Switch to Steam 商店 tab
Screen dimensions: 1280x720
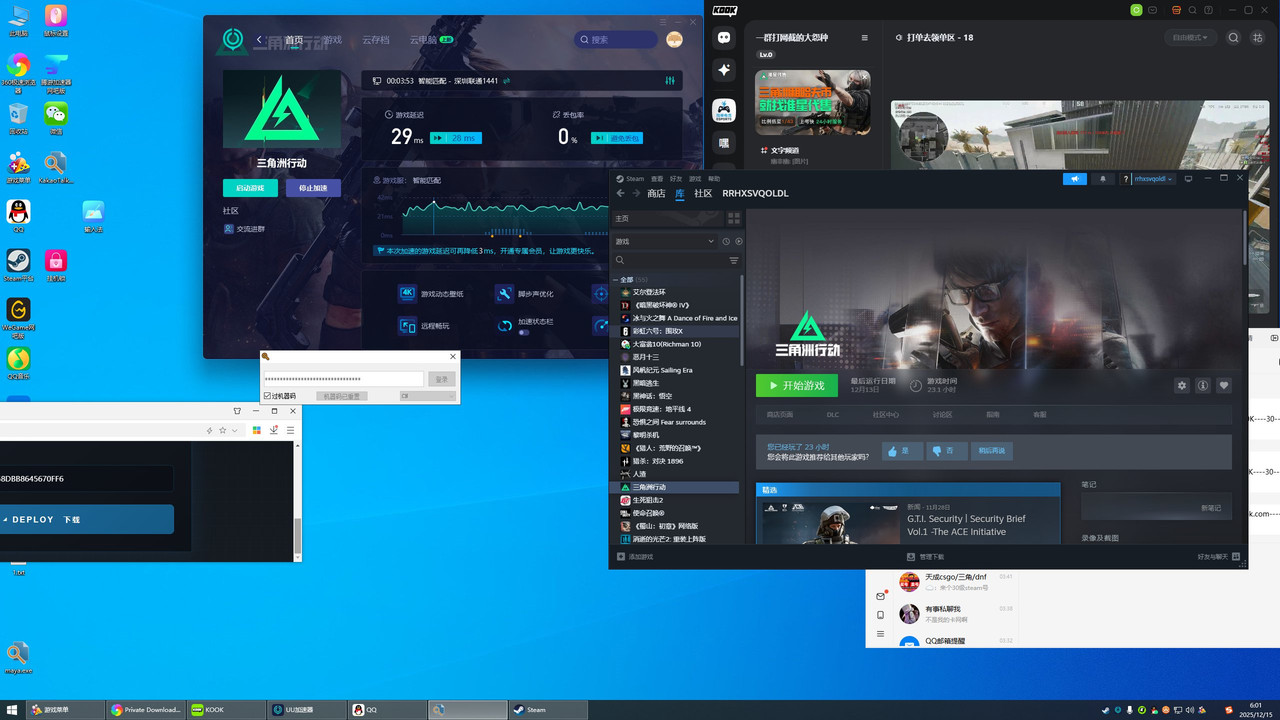point(656,193)
